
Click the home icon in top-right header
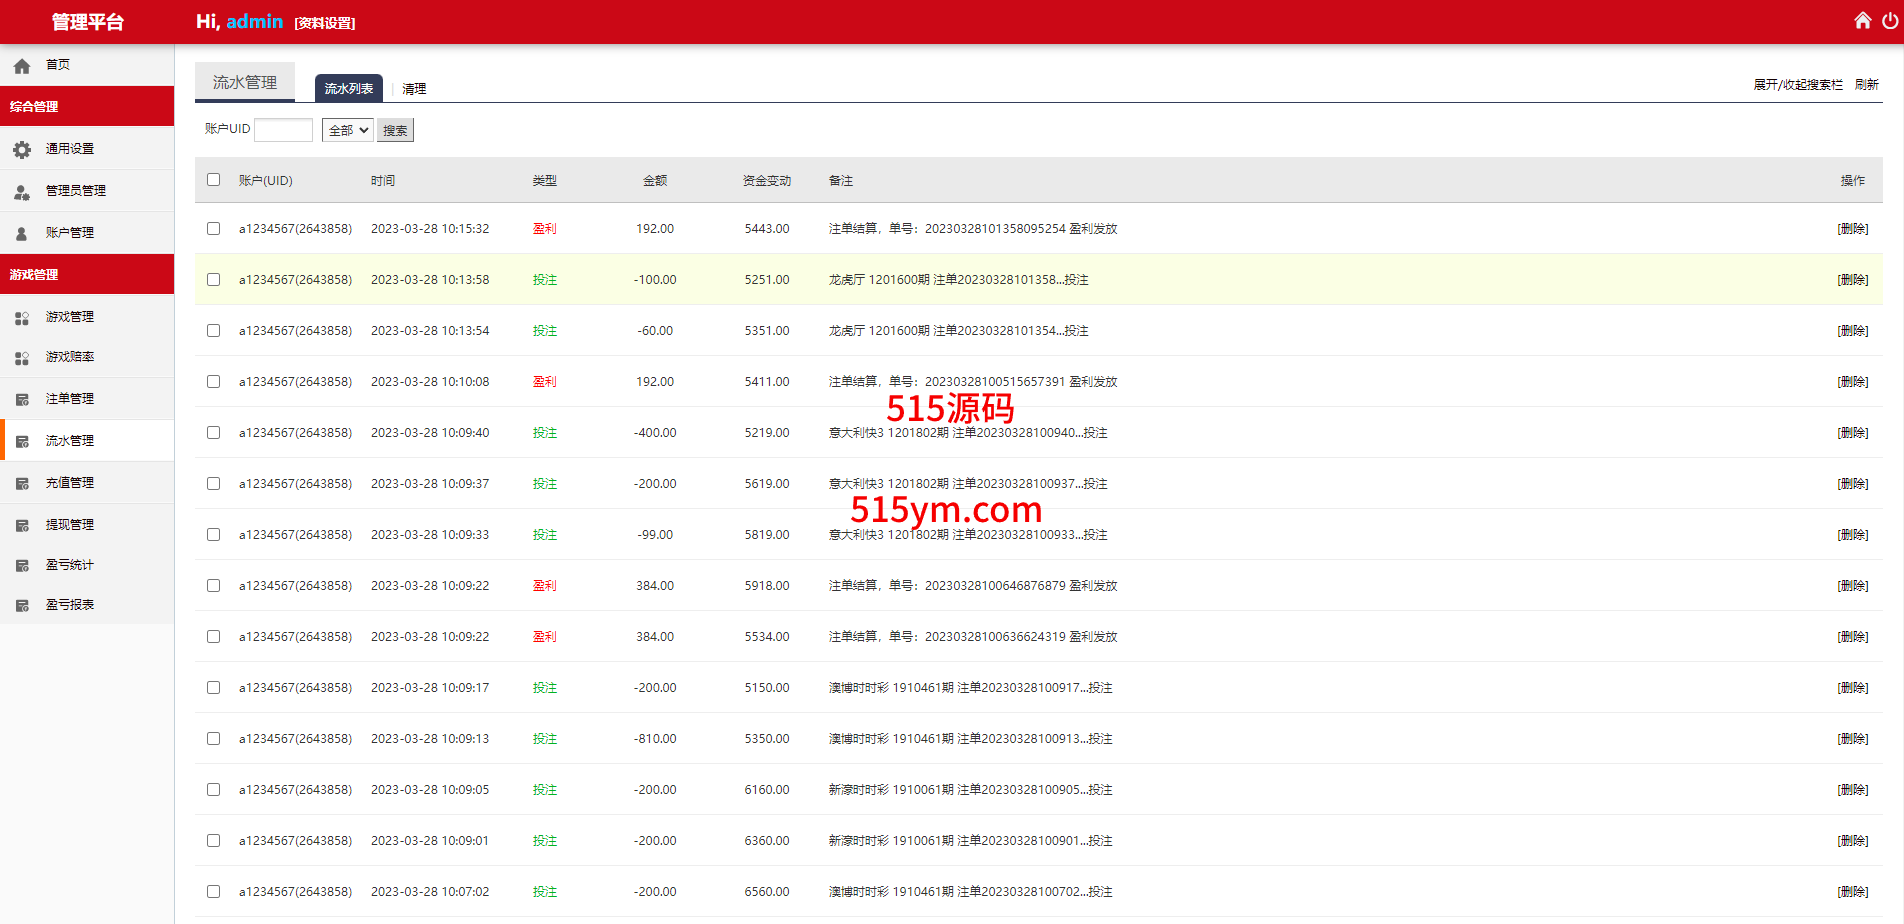point(1862,21)
